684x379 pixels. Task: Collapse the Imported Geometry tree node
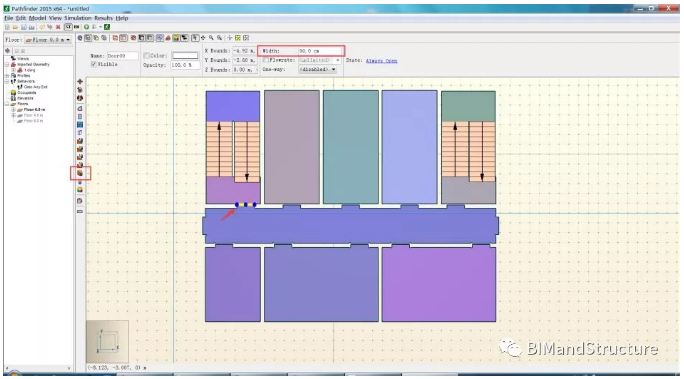7,64
